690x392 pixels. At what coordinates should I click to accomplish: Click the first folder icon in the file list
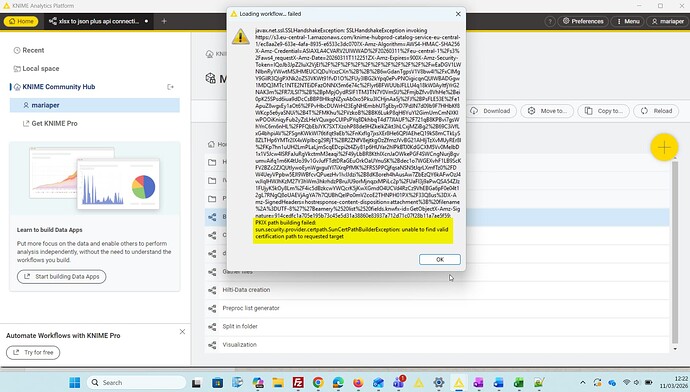pyautogui.click(x=212, y=162)
